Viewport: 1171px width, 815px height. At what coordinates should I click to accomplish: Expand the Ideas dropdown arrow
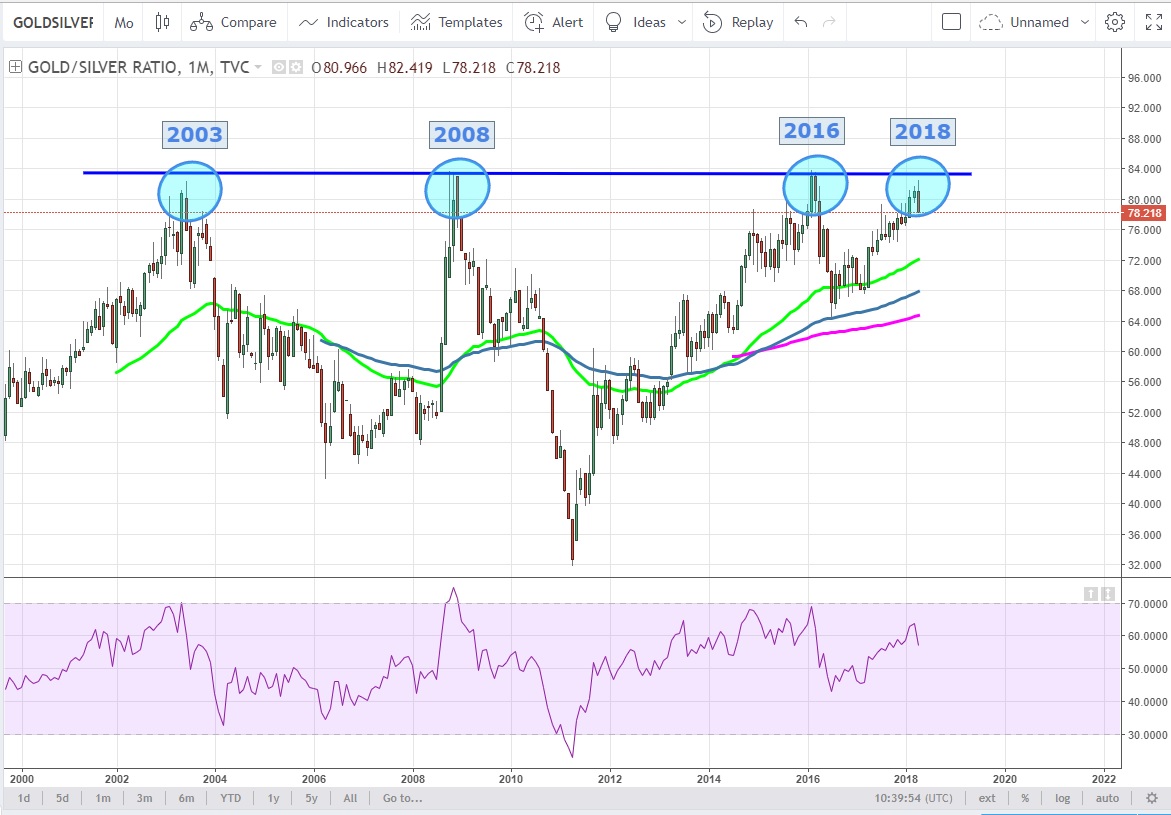click(682, 22)
